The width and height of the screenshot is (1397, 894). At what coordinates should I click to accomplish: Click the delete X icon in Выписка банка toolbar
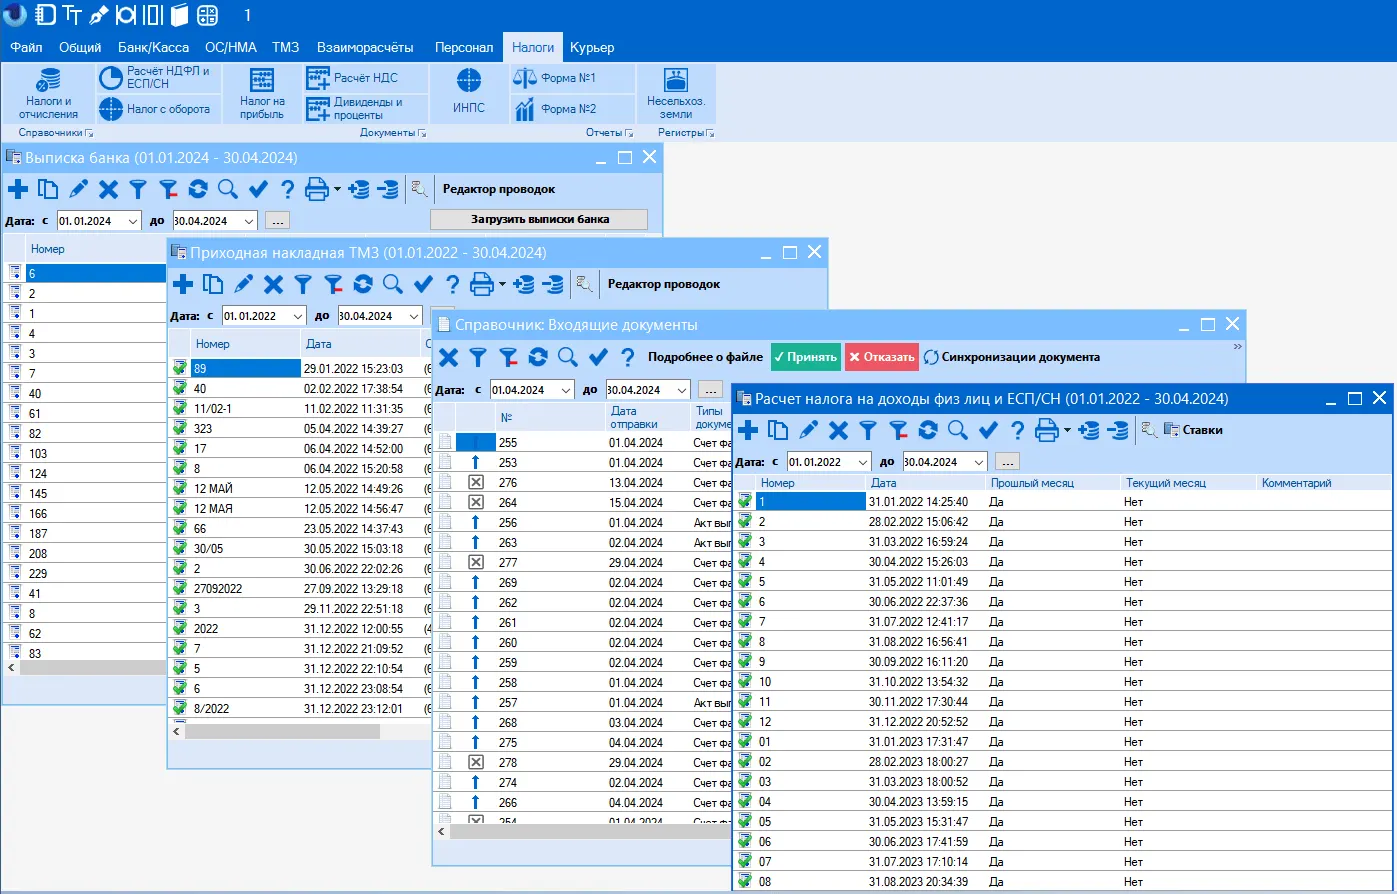click(108, 189)
